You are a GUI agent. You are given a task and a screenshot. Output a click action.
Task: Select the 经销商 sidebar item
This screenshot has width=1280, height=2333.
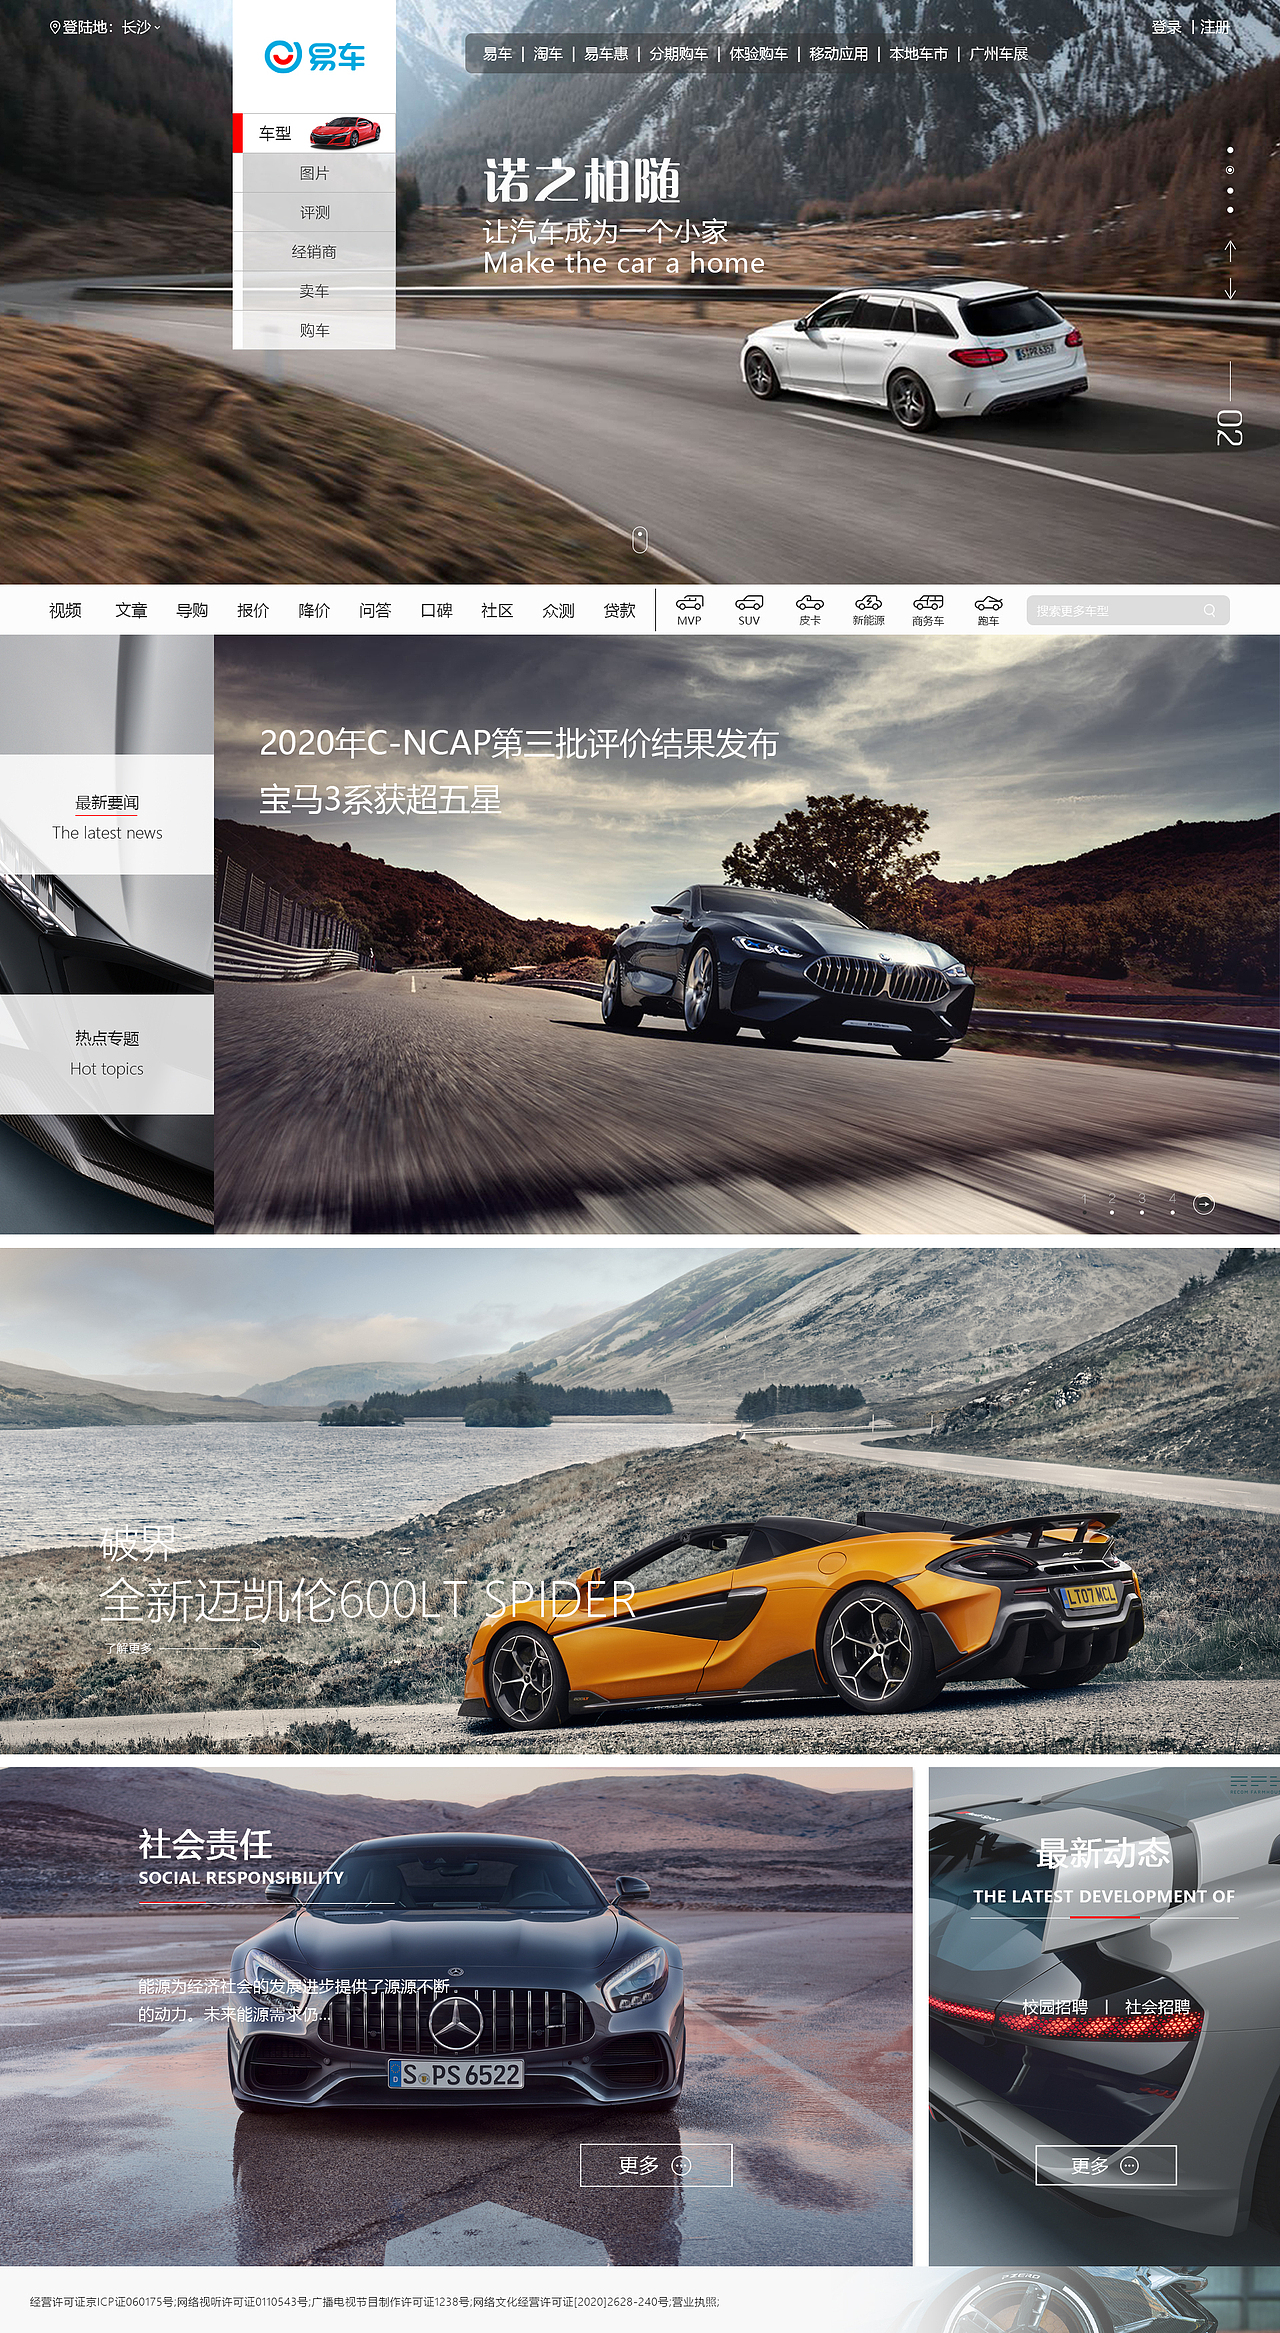tap(314, 252)
